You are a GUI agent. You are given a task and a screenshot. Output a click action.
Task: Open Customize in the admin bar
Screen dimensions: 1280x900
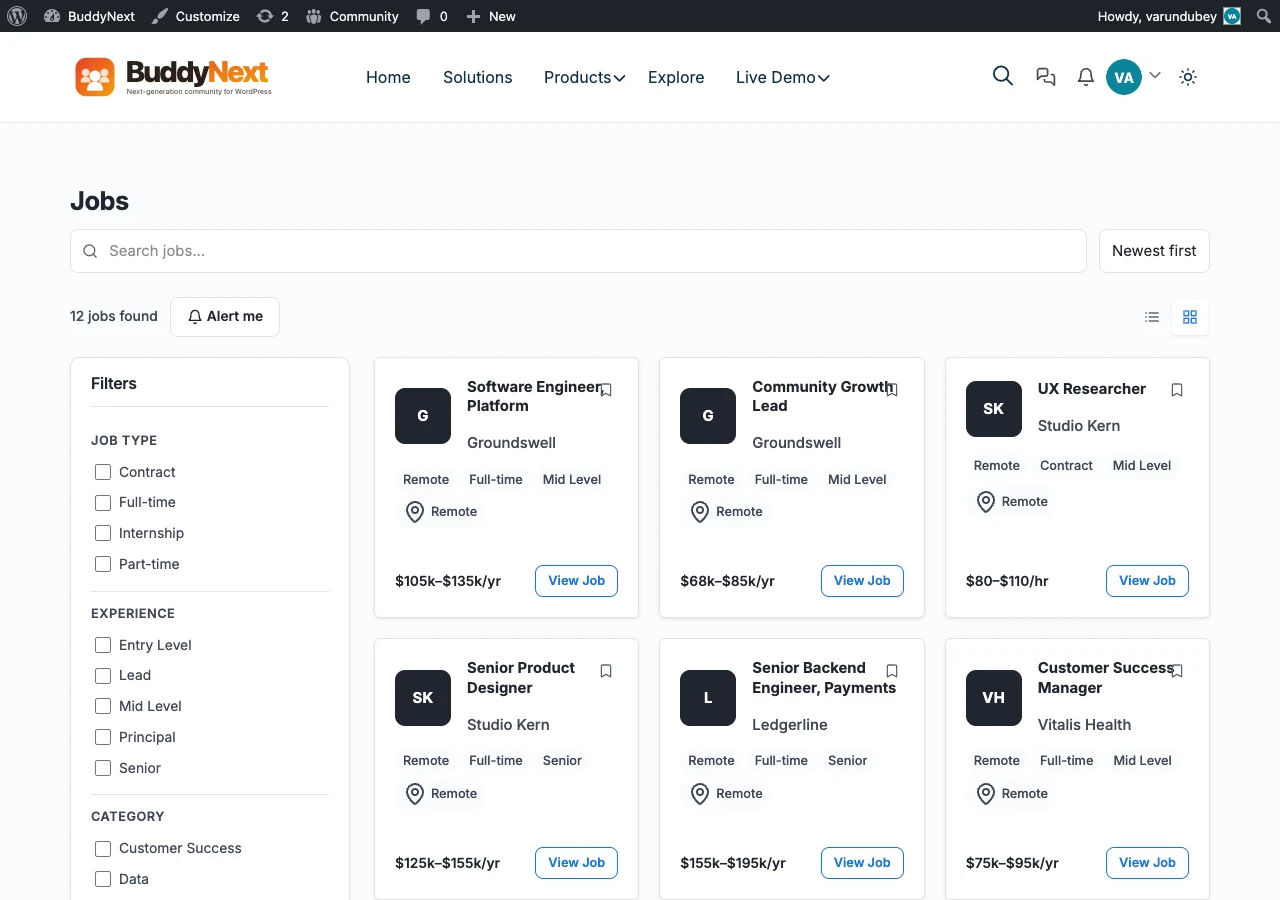196,16
